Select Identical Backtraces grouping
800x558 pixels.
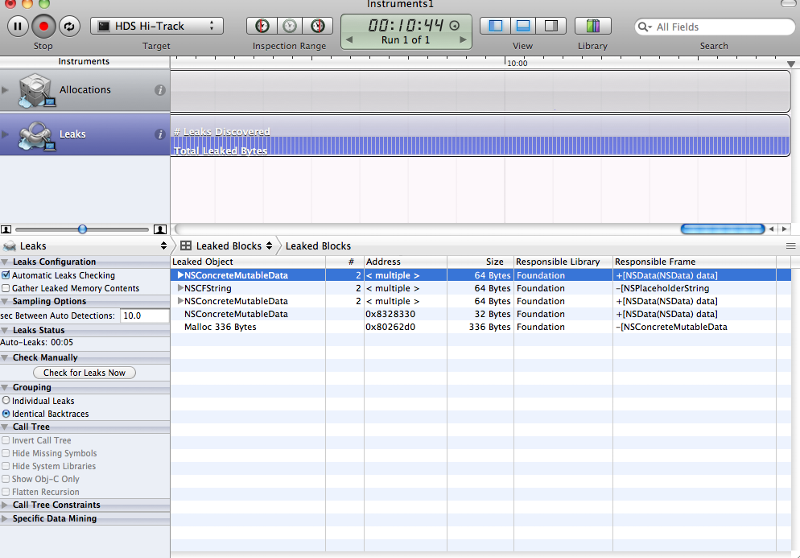(x=6, y=414)
